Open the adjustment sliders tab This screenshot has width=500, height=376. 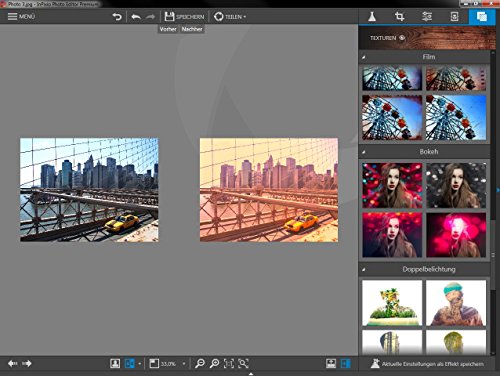[x=427, y=16]
